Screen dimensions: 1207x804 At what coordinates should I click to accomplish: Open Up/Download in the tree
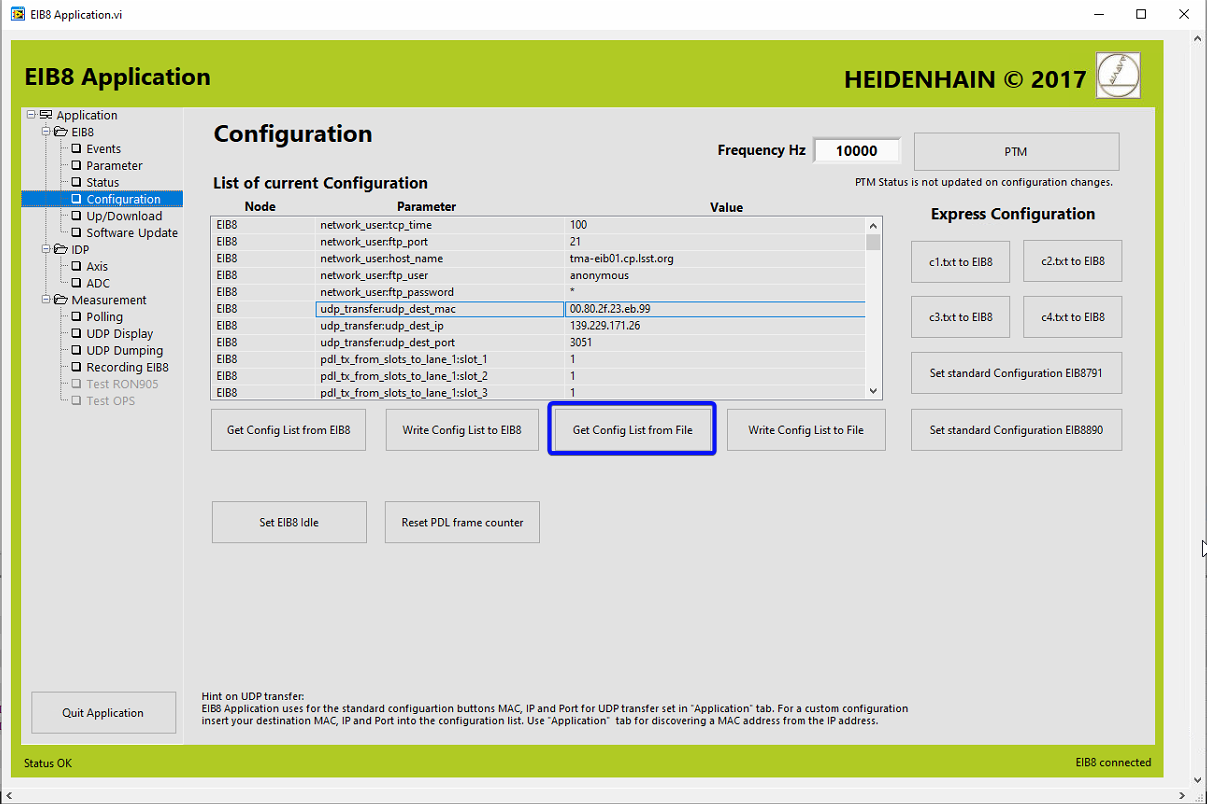124,216
